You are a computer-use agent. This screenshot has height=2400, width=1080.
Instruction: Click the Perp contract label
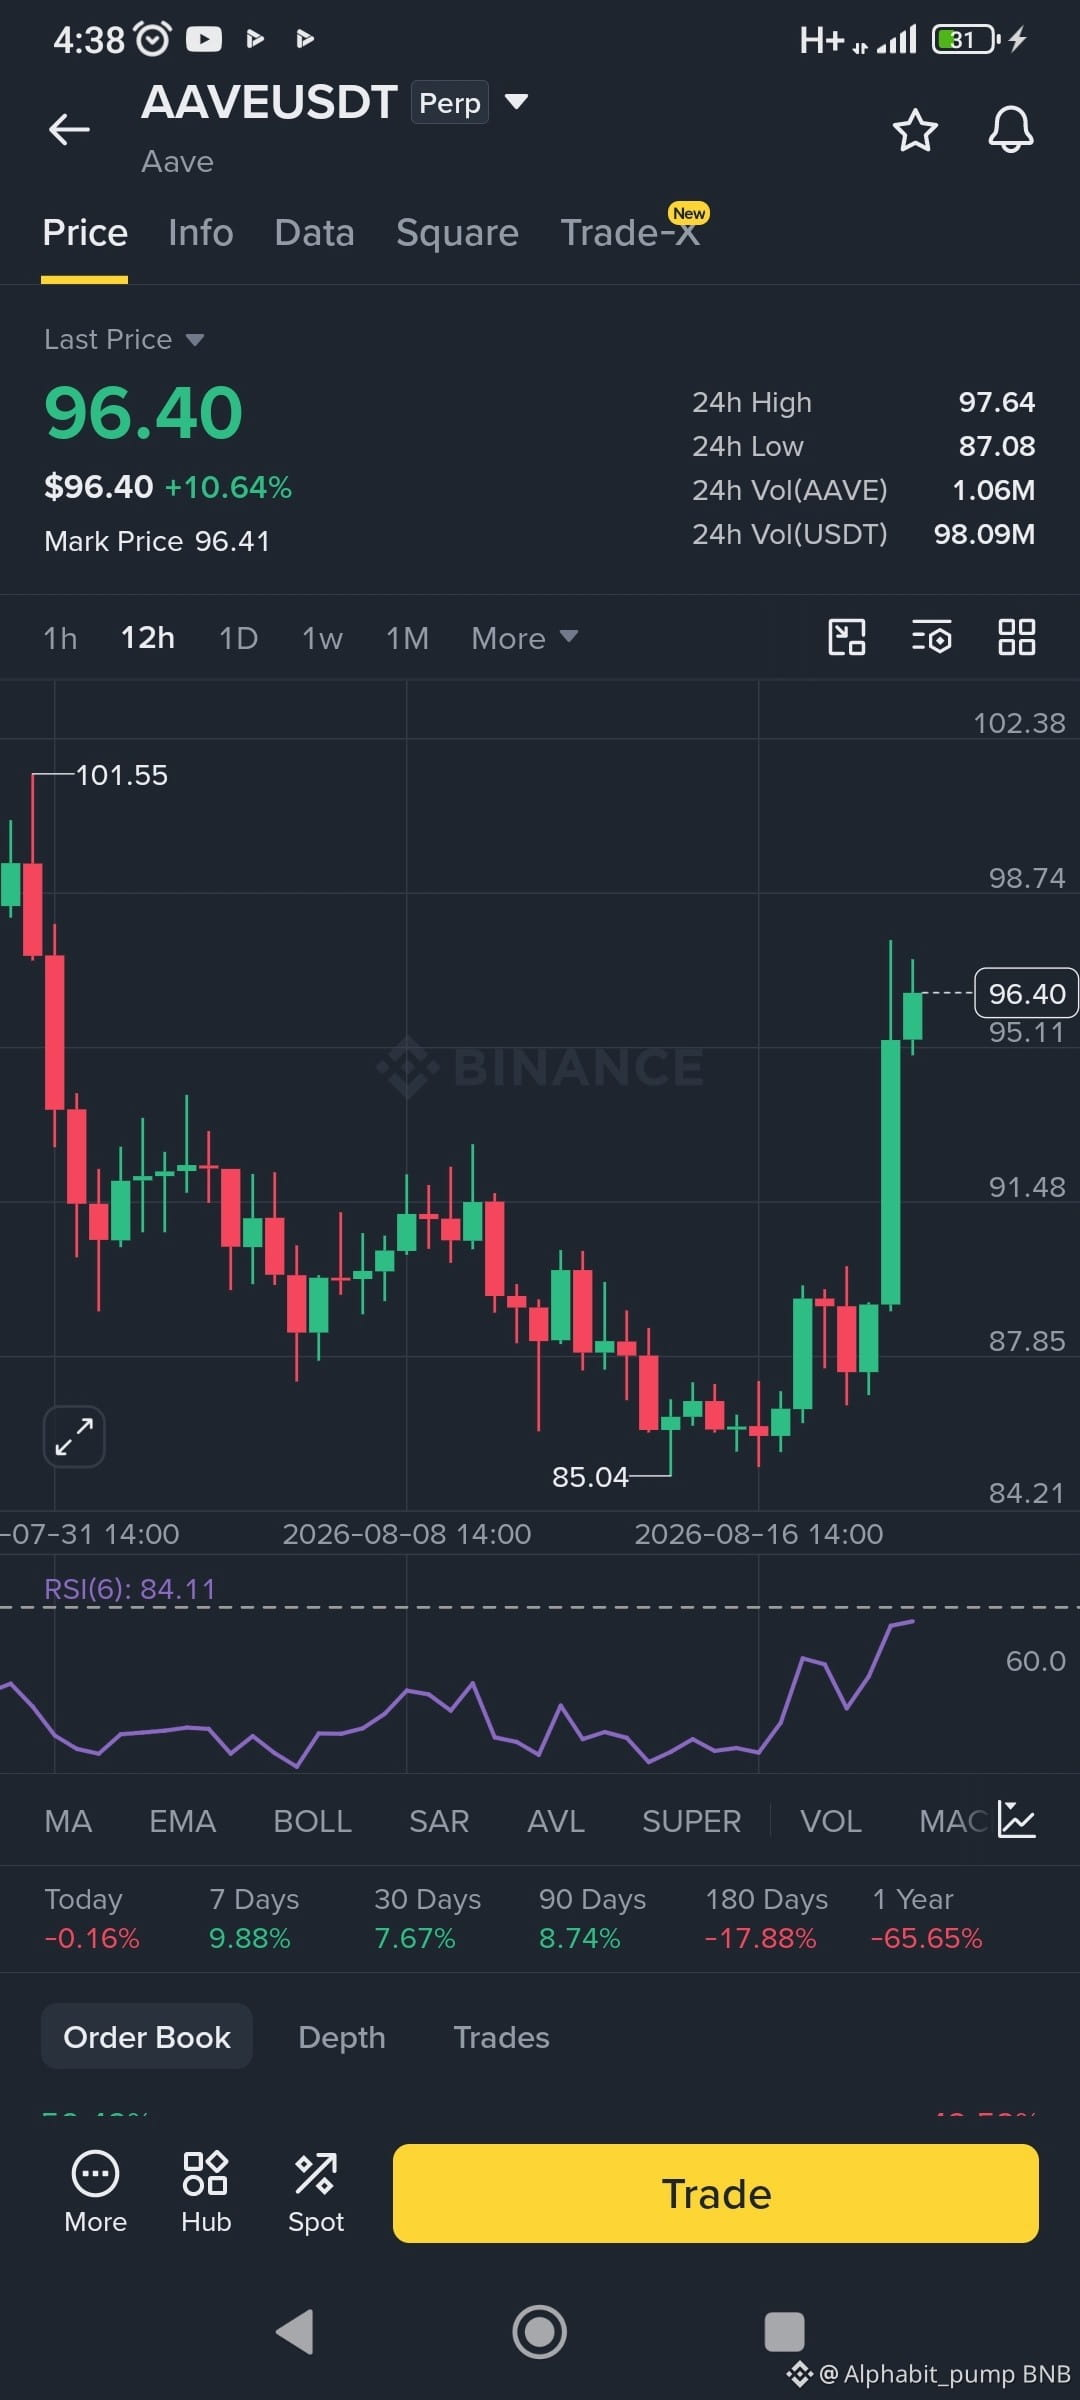click(450, 102)
